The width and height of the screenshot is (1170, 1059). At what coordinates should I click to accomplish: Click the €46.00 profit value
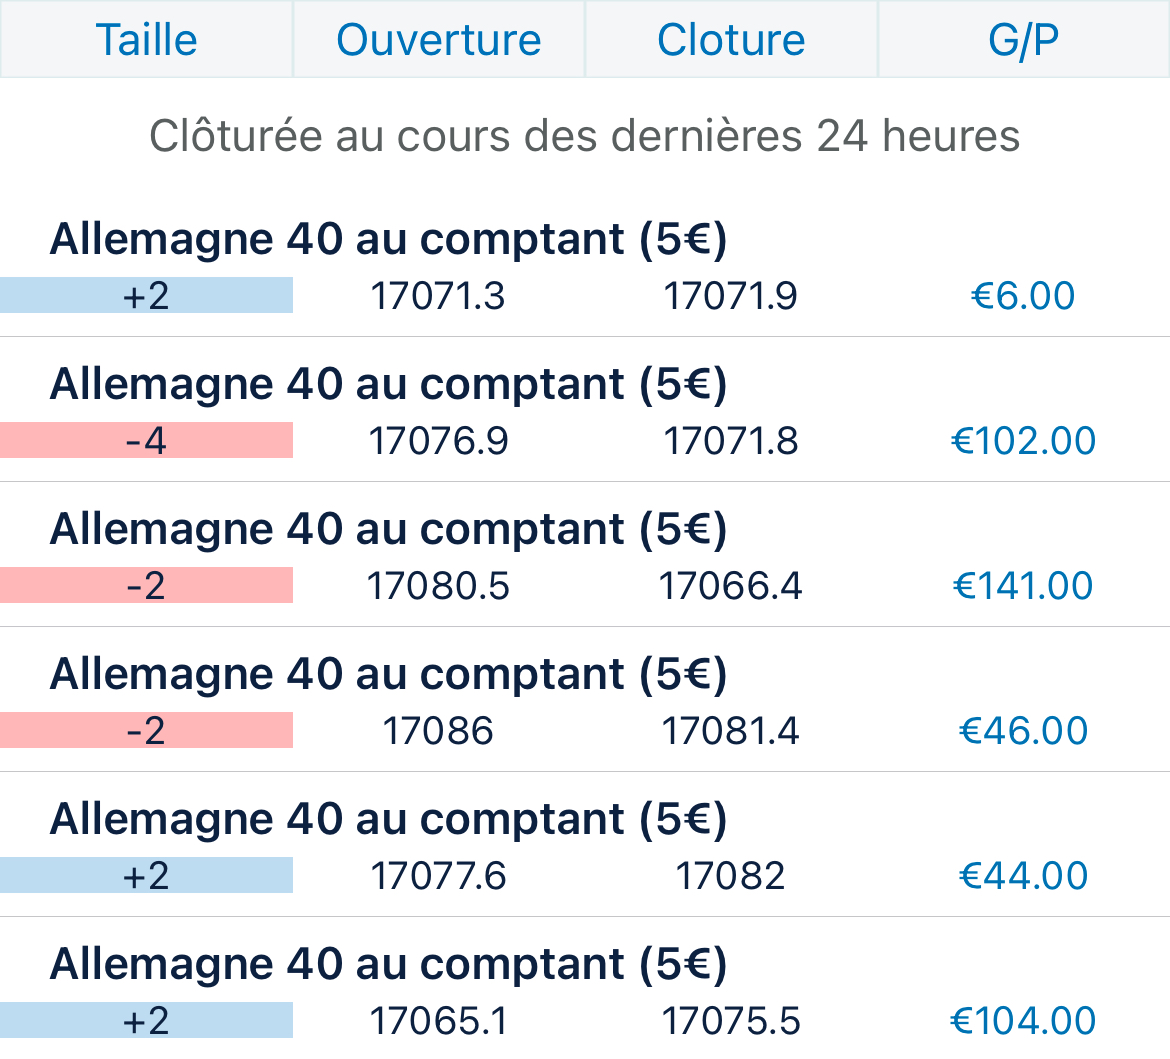tap(1023, 731)
